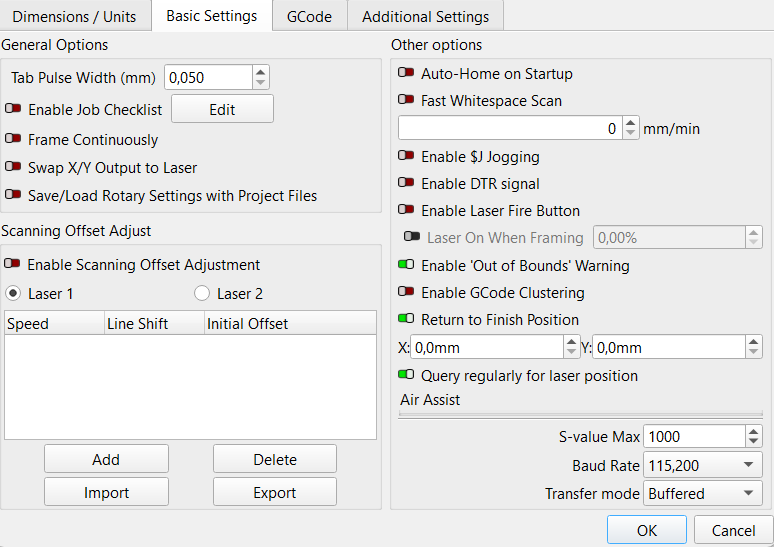Select the Laser 1 radio button
This screenshot has height=547, width=774.
(x=14, y=294)
